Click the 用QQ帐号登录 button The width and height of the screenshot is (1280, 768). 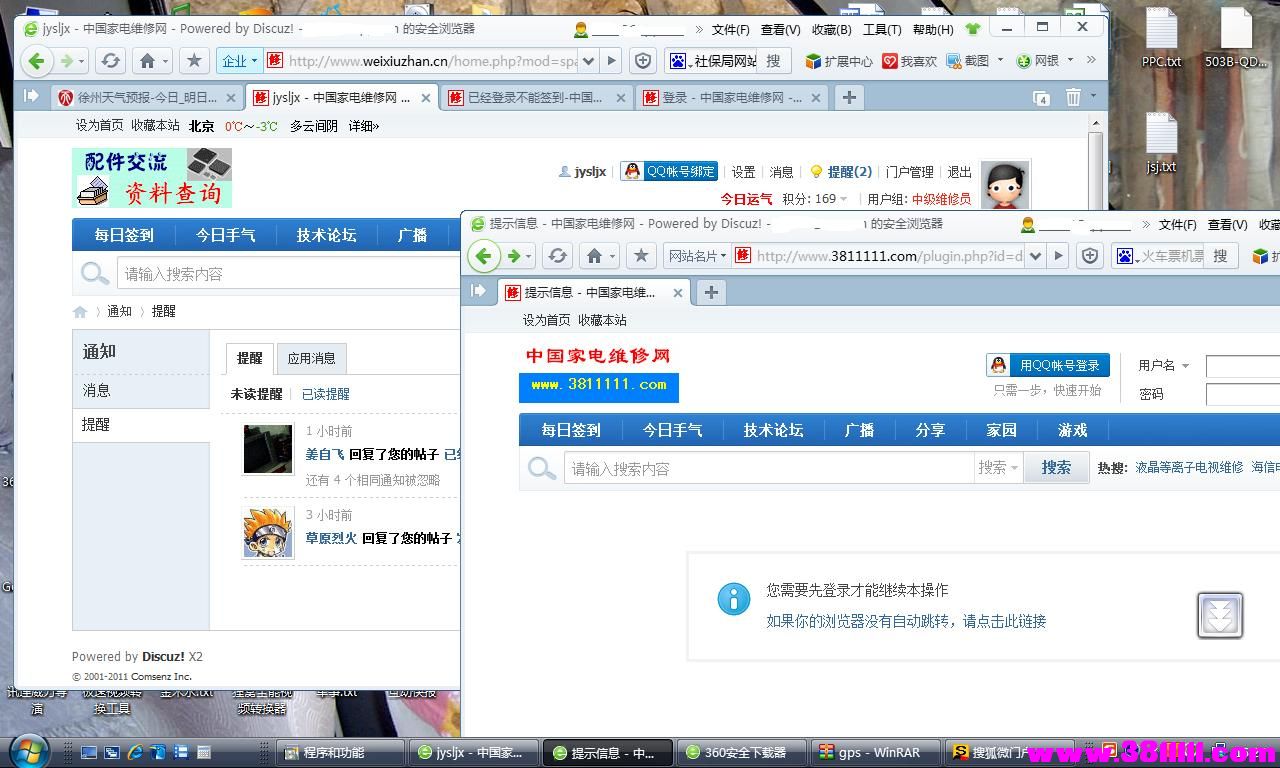point(1048,365)
